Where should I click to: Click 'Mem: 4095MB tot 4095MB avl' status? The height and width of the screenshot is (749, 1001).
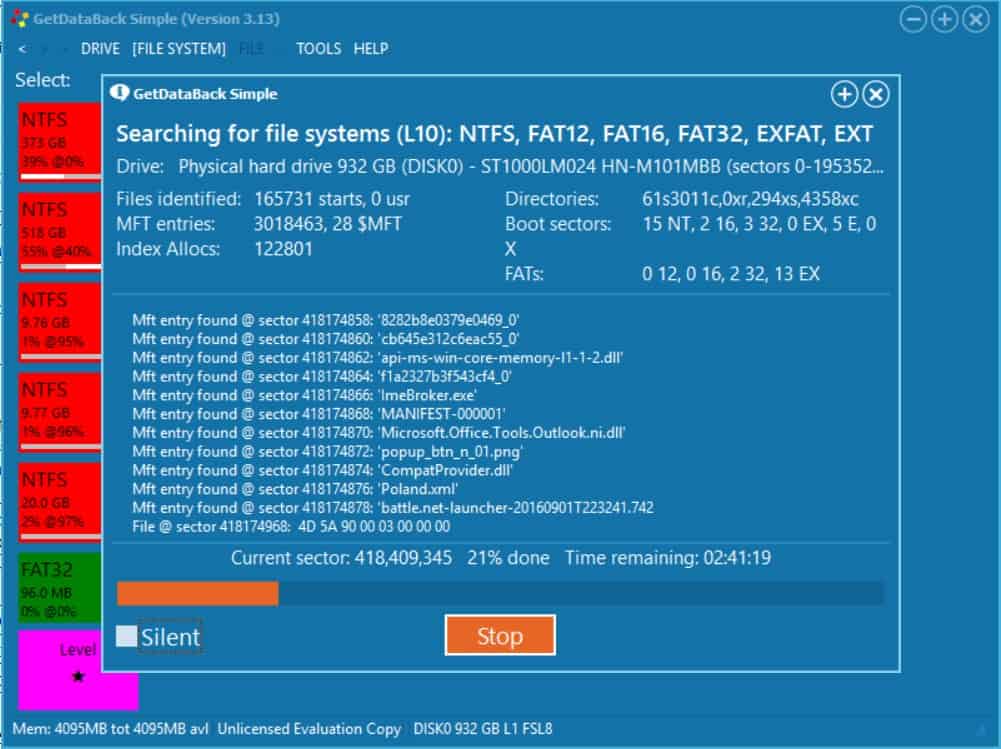[110, 729]
